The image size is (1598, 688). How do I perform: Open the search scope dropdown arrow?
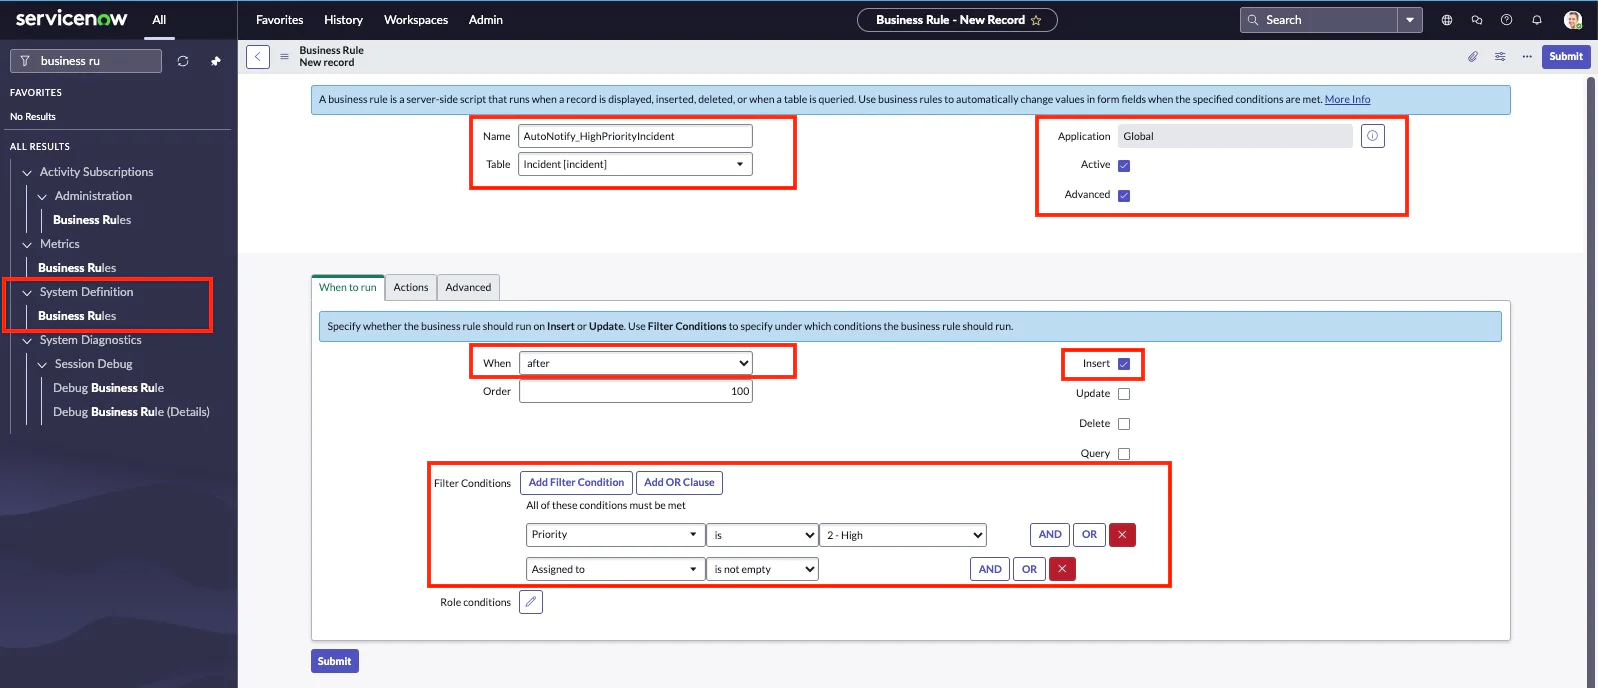point(1410,20)
